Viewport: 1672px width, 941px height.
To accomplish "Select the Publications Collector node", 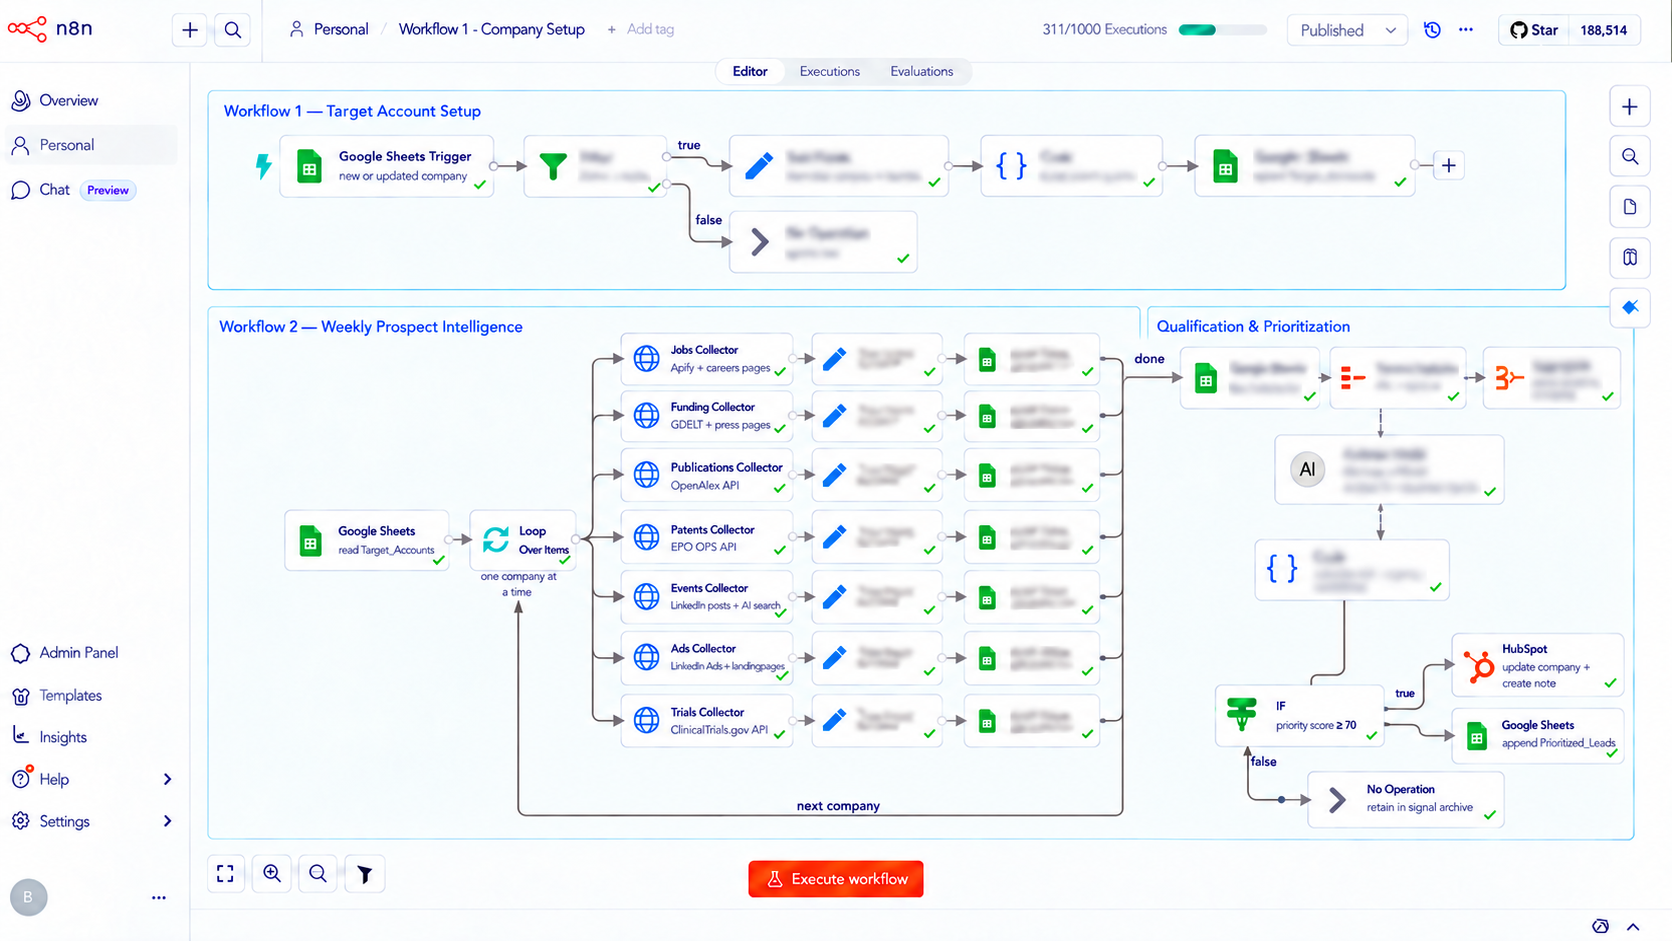I will click(707, 476).
